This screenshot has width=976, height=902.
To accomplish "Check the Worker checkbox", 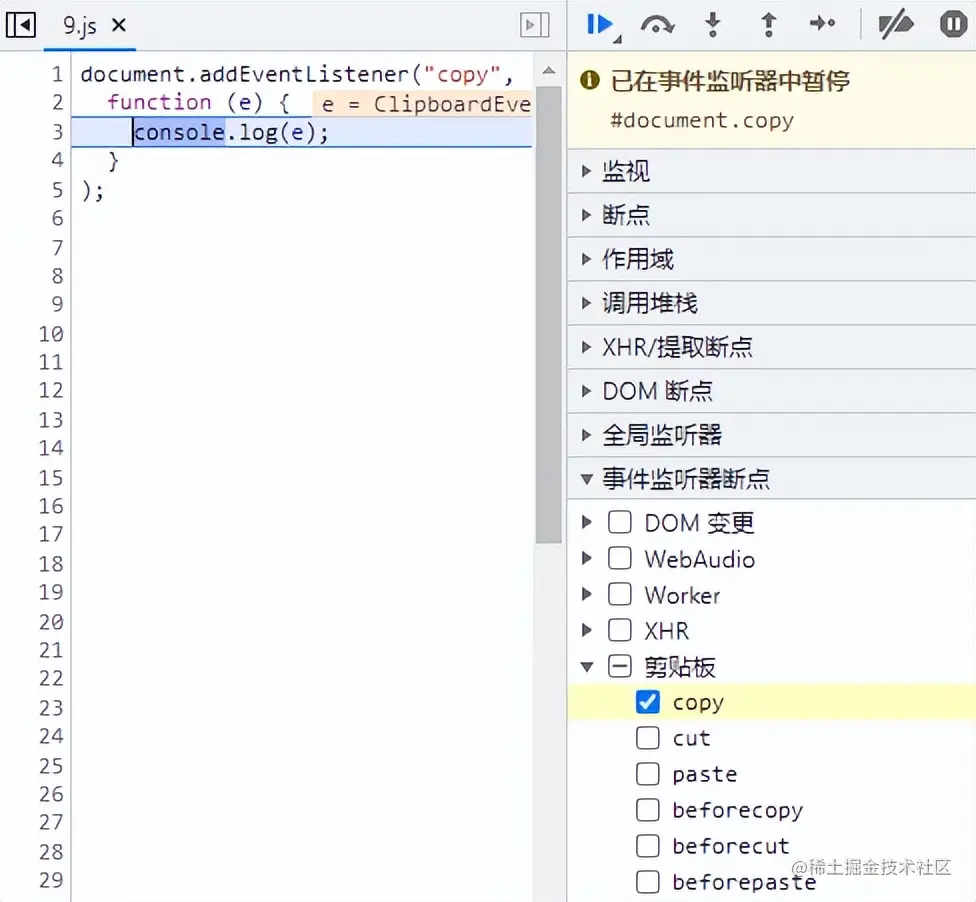I will [620, 594].
